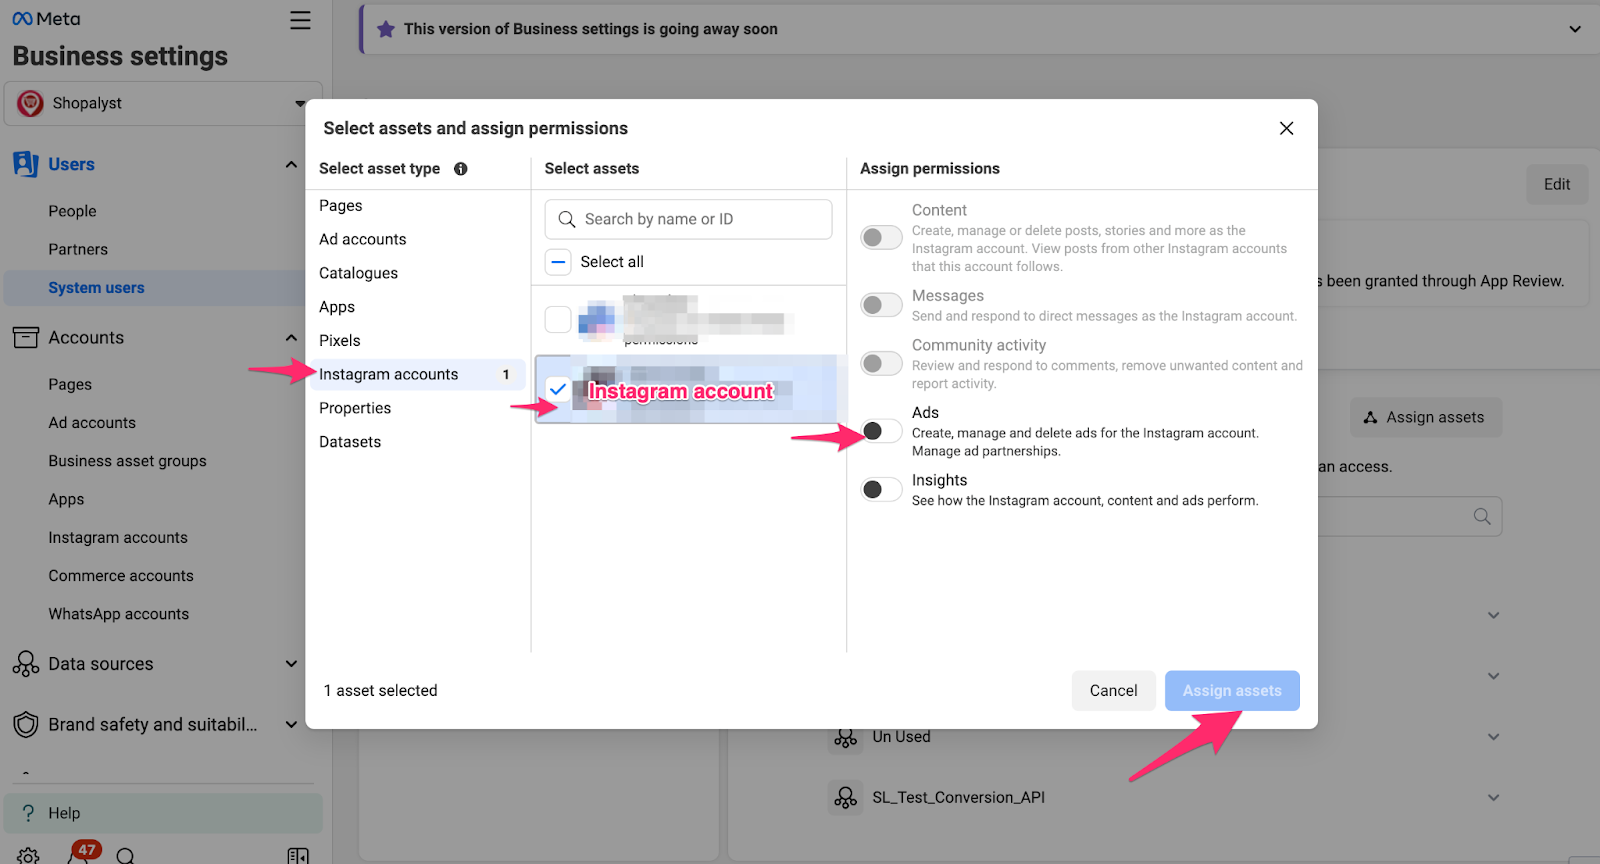Image resolution: width=1600 pixels, height=864 pixels.
Task: Click the background assets search field
Action: coord(1410,517)
